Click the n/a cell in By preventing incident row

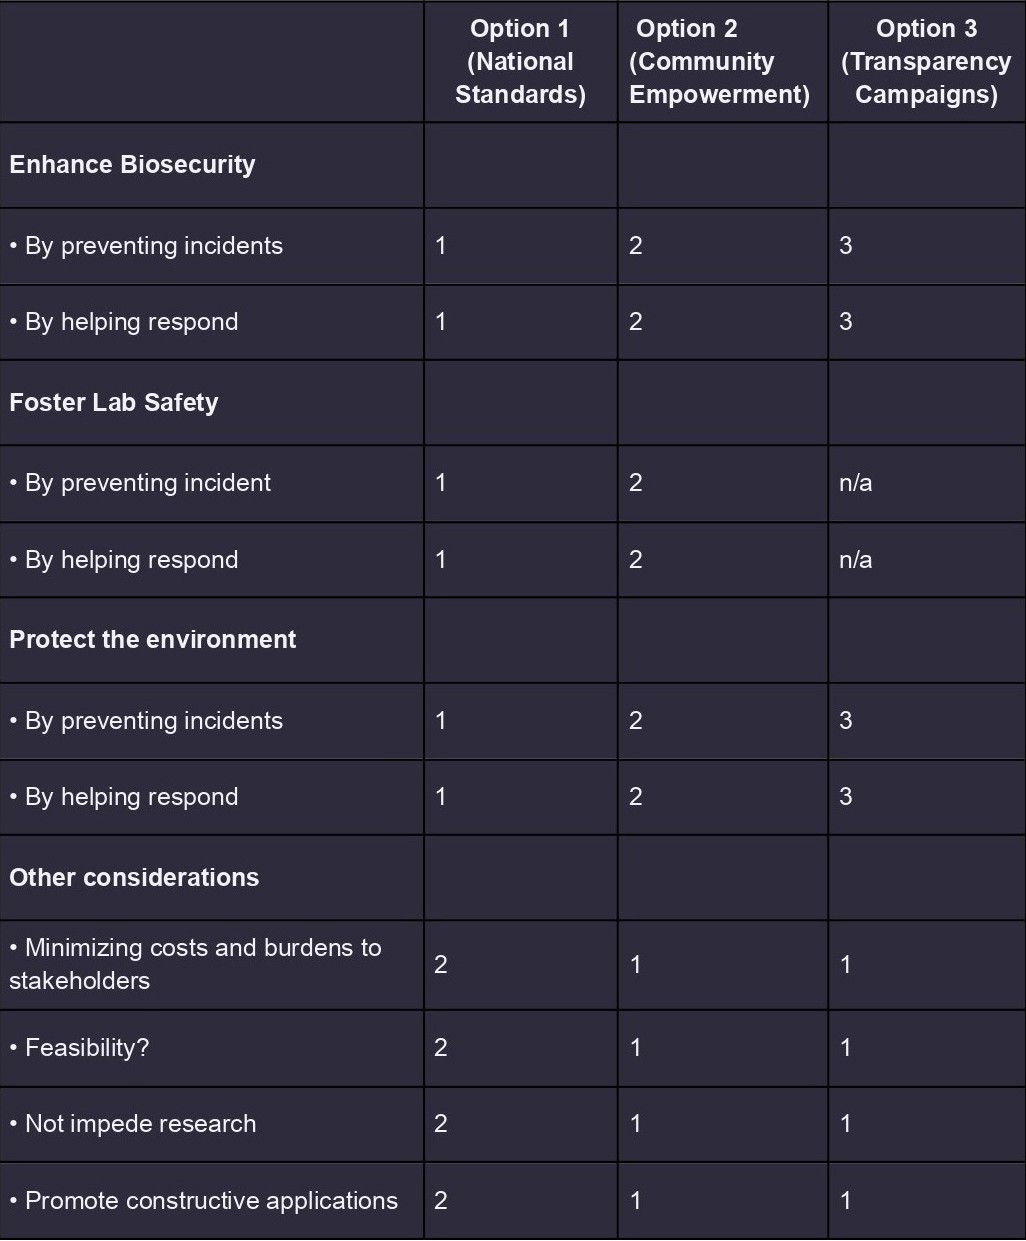click(x=856, y=483)
